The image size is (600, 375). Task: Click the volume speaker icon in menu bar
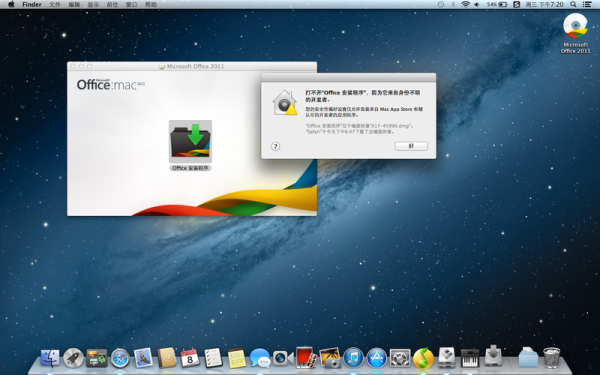[477, 4]
